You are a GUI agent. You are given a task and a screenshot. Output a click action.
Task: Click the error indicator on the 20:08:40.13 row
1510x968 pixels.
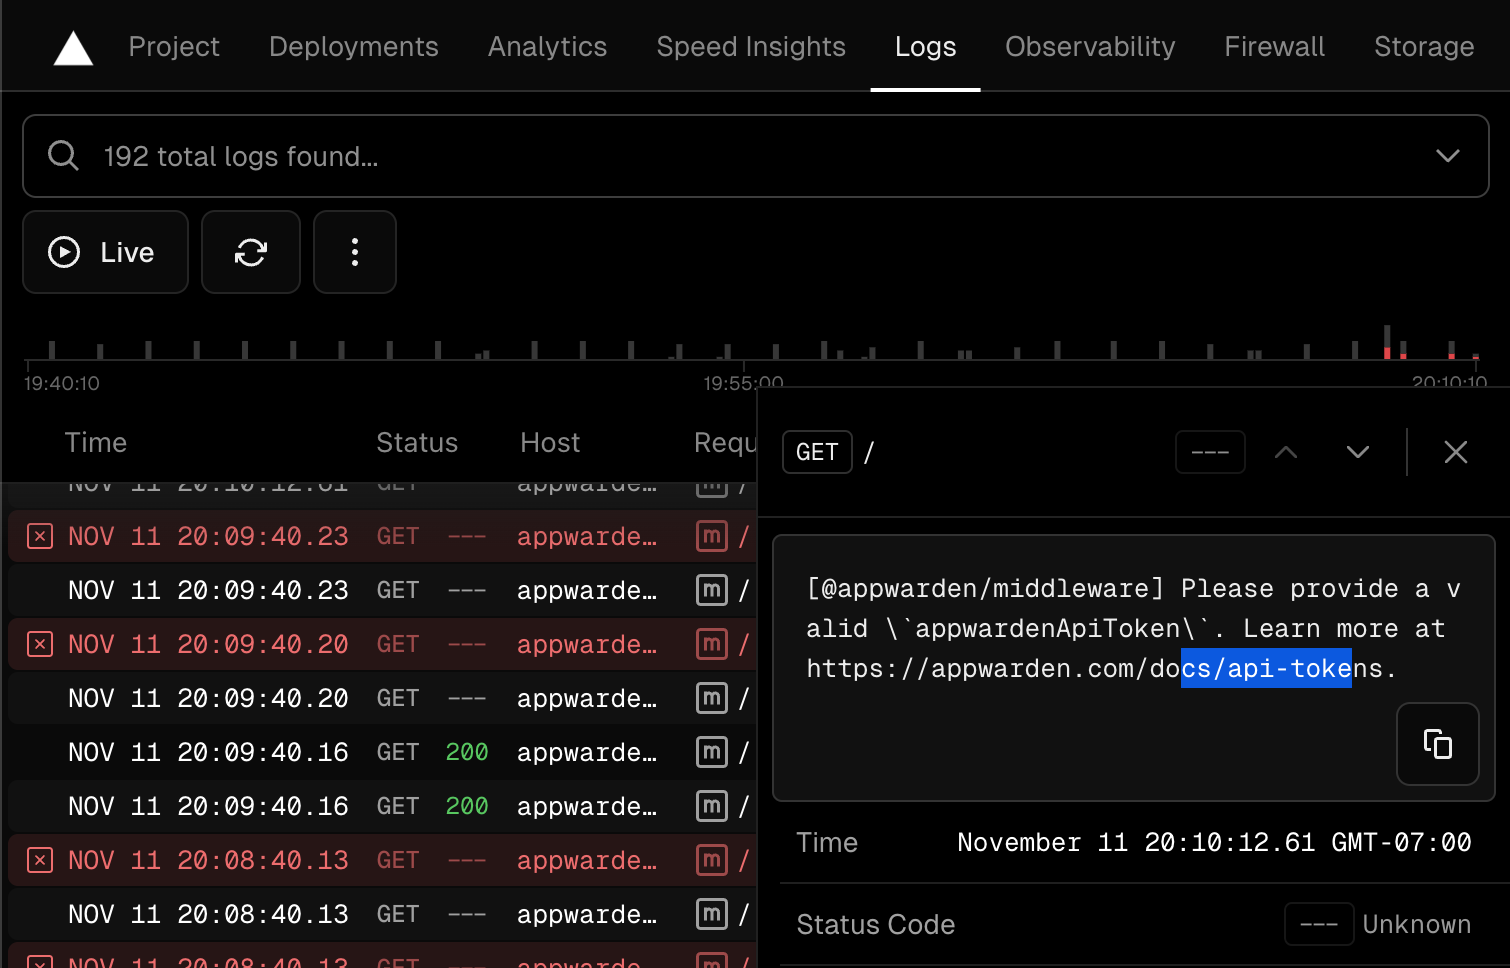(39, 859)
